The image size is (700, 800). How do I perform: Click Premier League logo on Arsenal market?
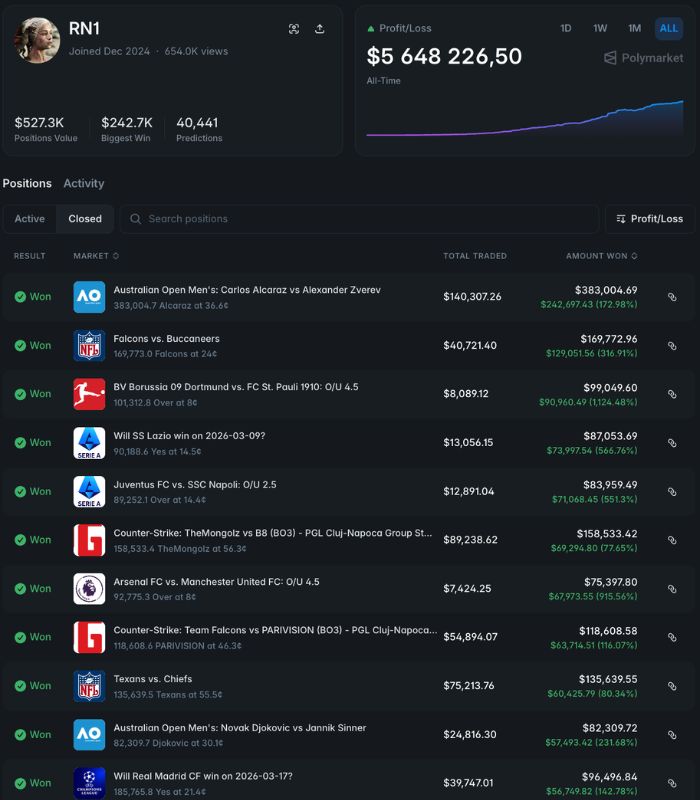(89, 589)
